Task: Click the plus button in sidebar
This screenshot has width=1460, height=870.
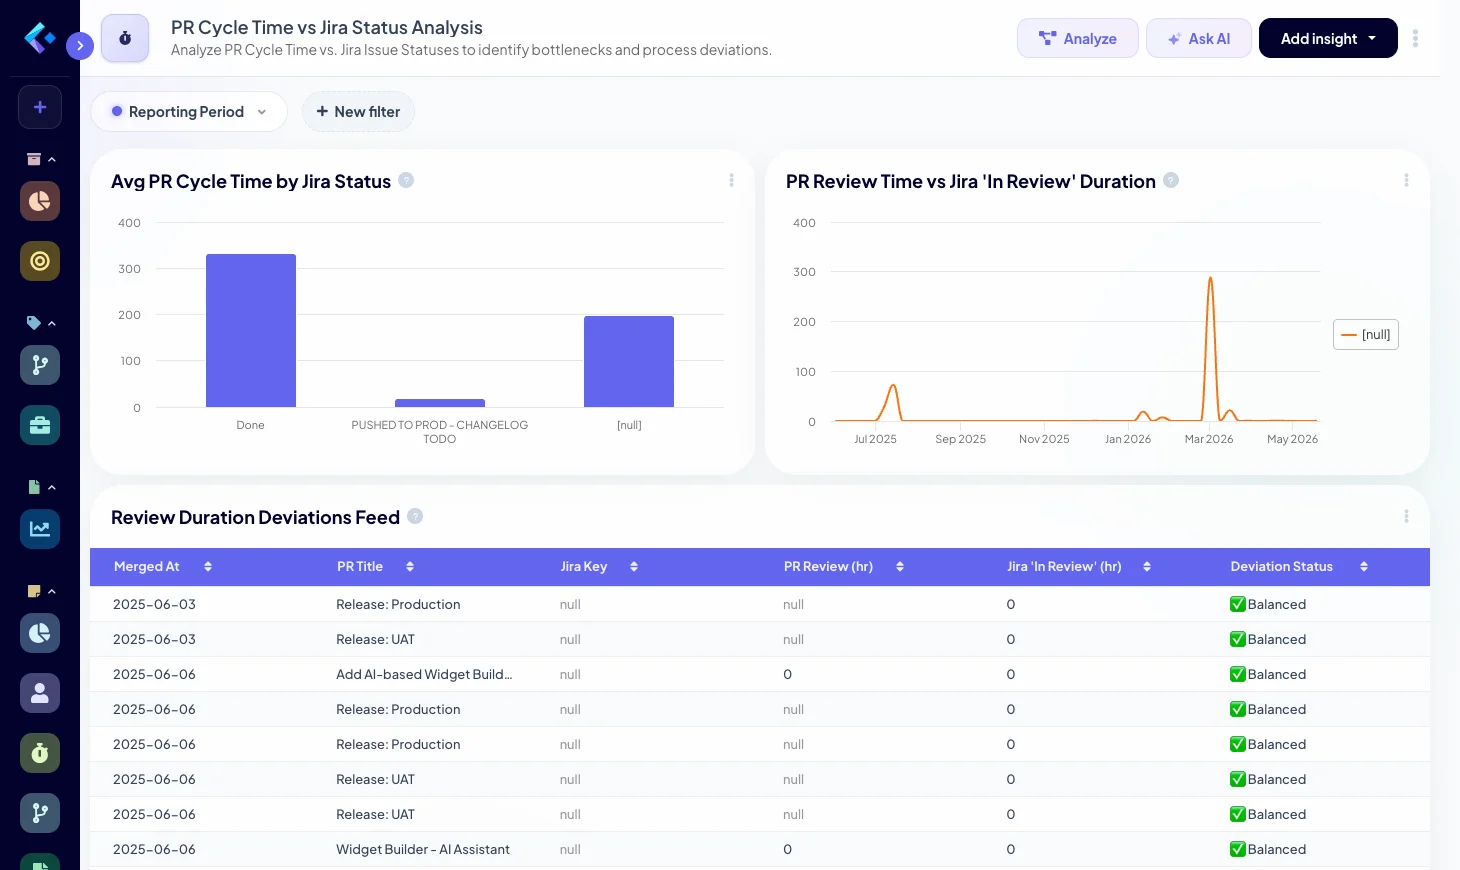Action: [40, 107]
